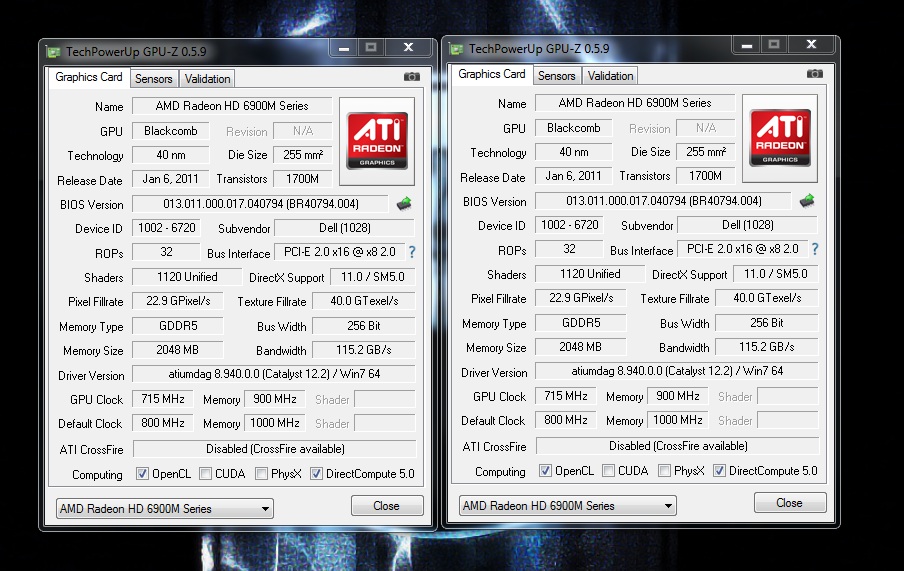Image resolution: width=904 pixels, height=571 pixels.
Task: Click the 40 nm Technology value in right window
Action: 574,152
